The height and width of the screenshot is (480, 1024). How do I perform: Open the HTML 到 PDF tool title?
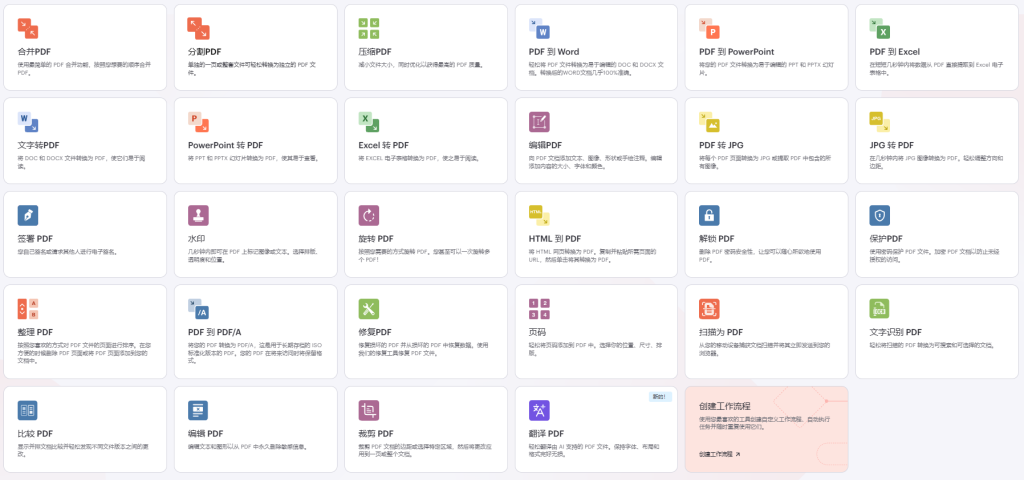[554, 239]
